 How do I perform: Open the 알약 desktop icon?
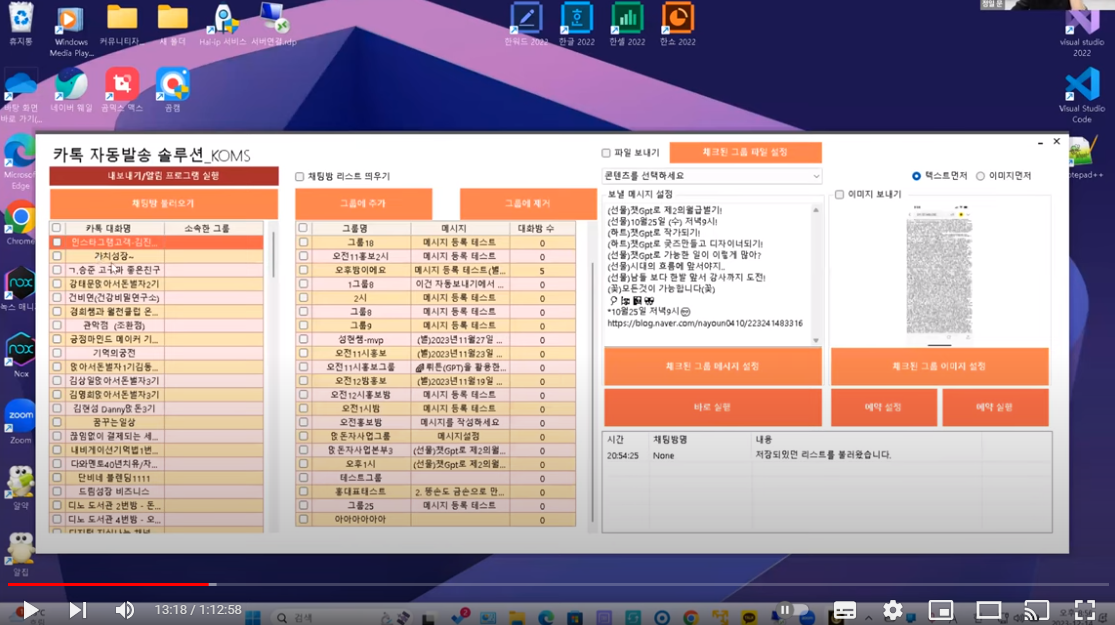coord(20,488)
